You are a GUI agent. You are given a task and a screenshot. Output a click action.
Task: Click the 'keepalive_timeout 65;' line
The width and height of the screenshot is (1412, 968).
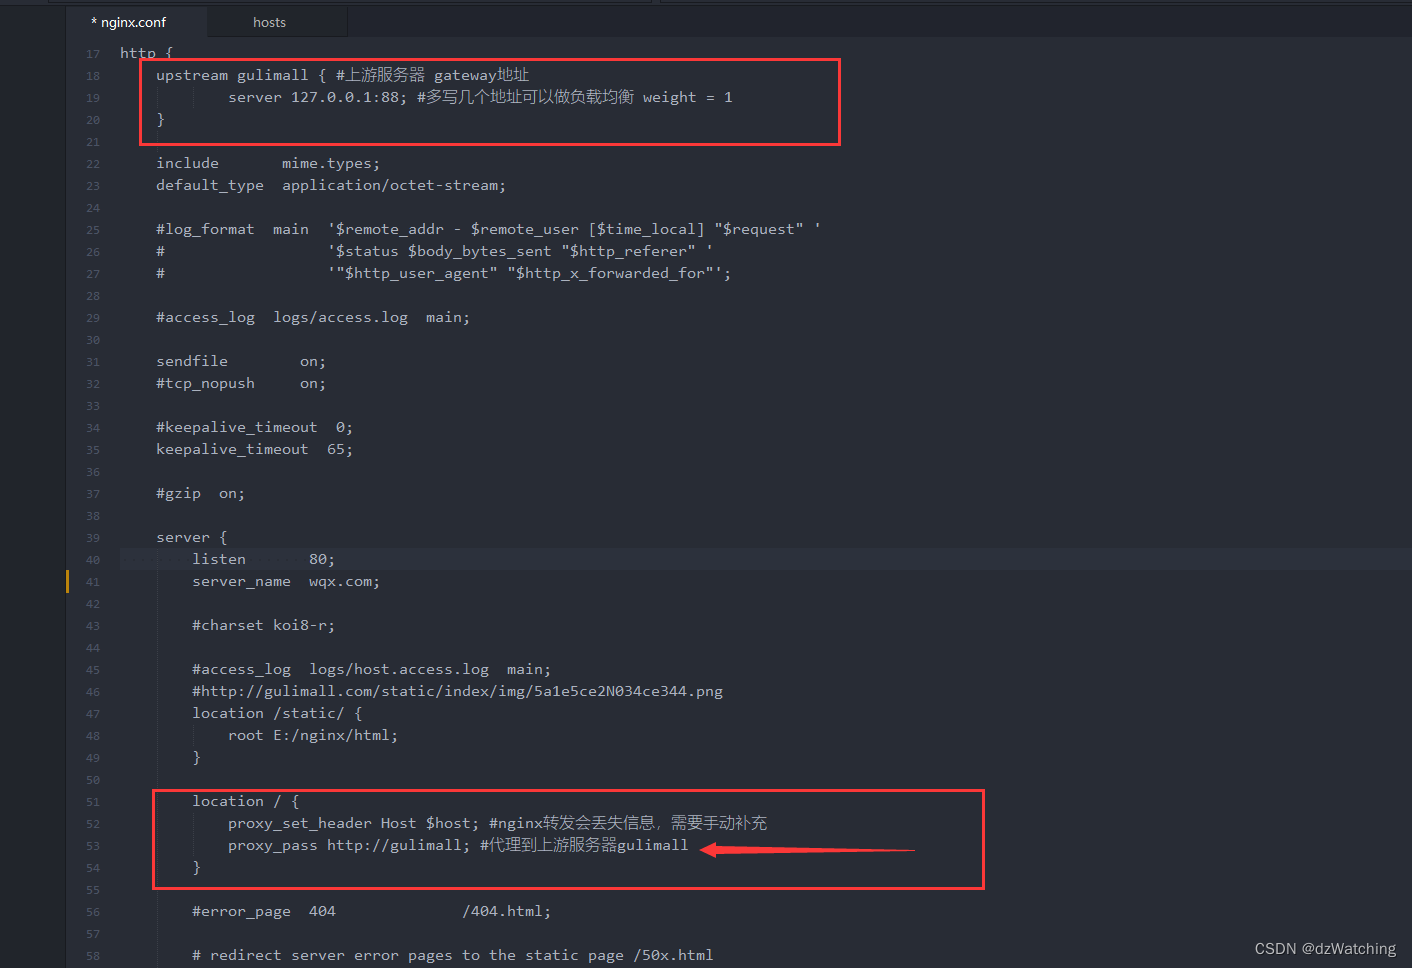point(254,449)
